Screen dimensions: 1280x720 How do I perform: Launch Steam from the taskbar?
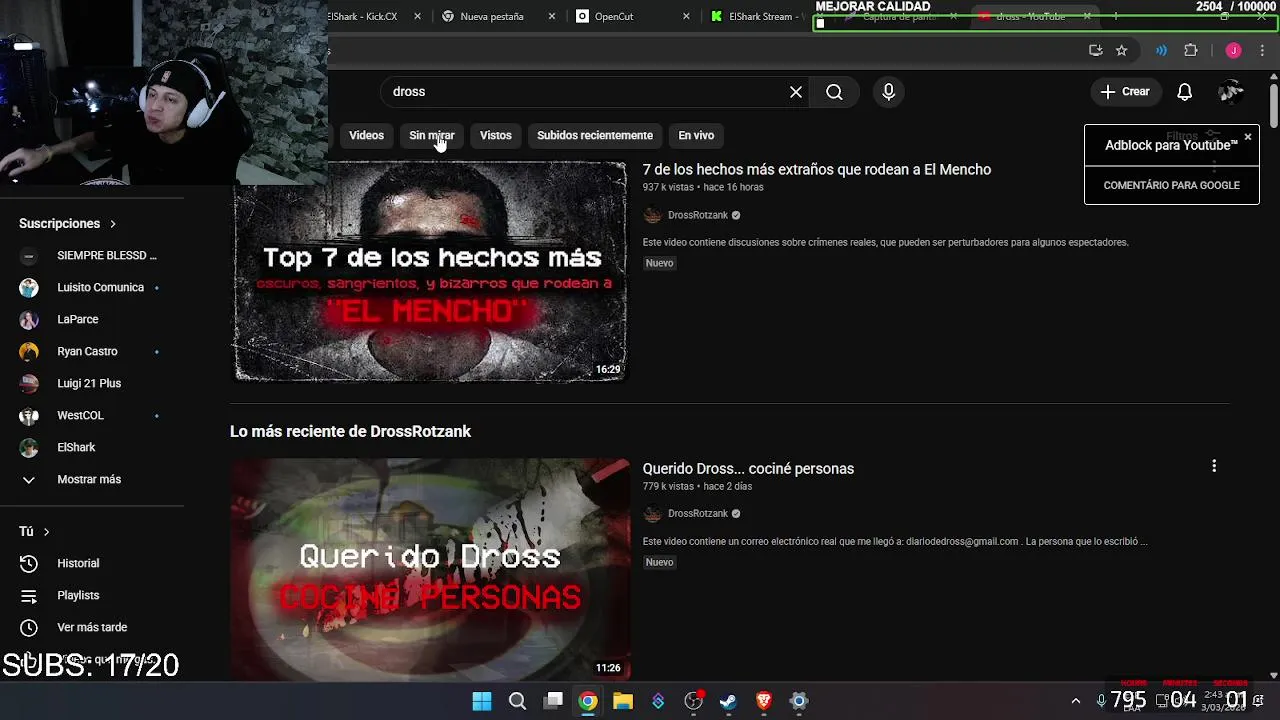pos(728,701)
